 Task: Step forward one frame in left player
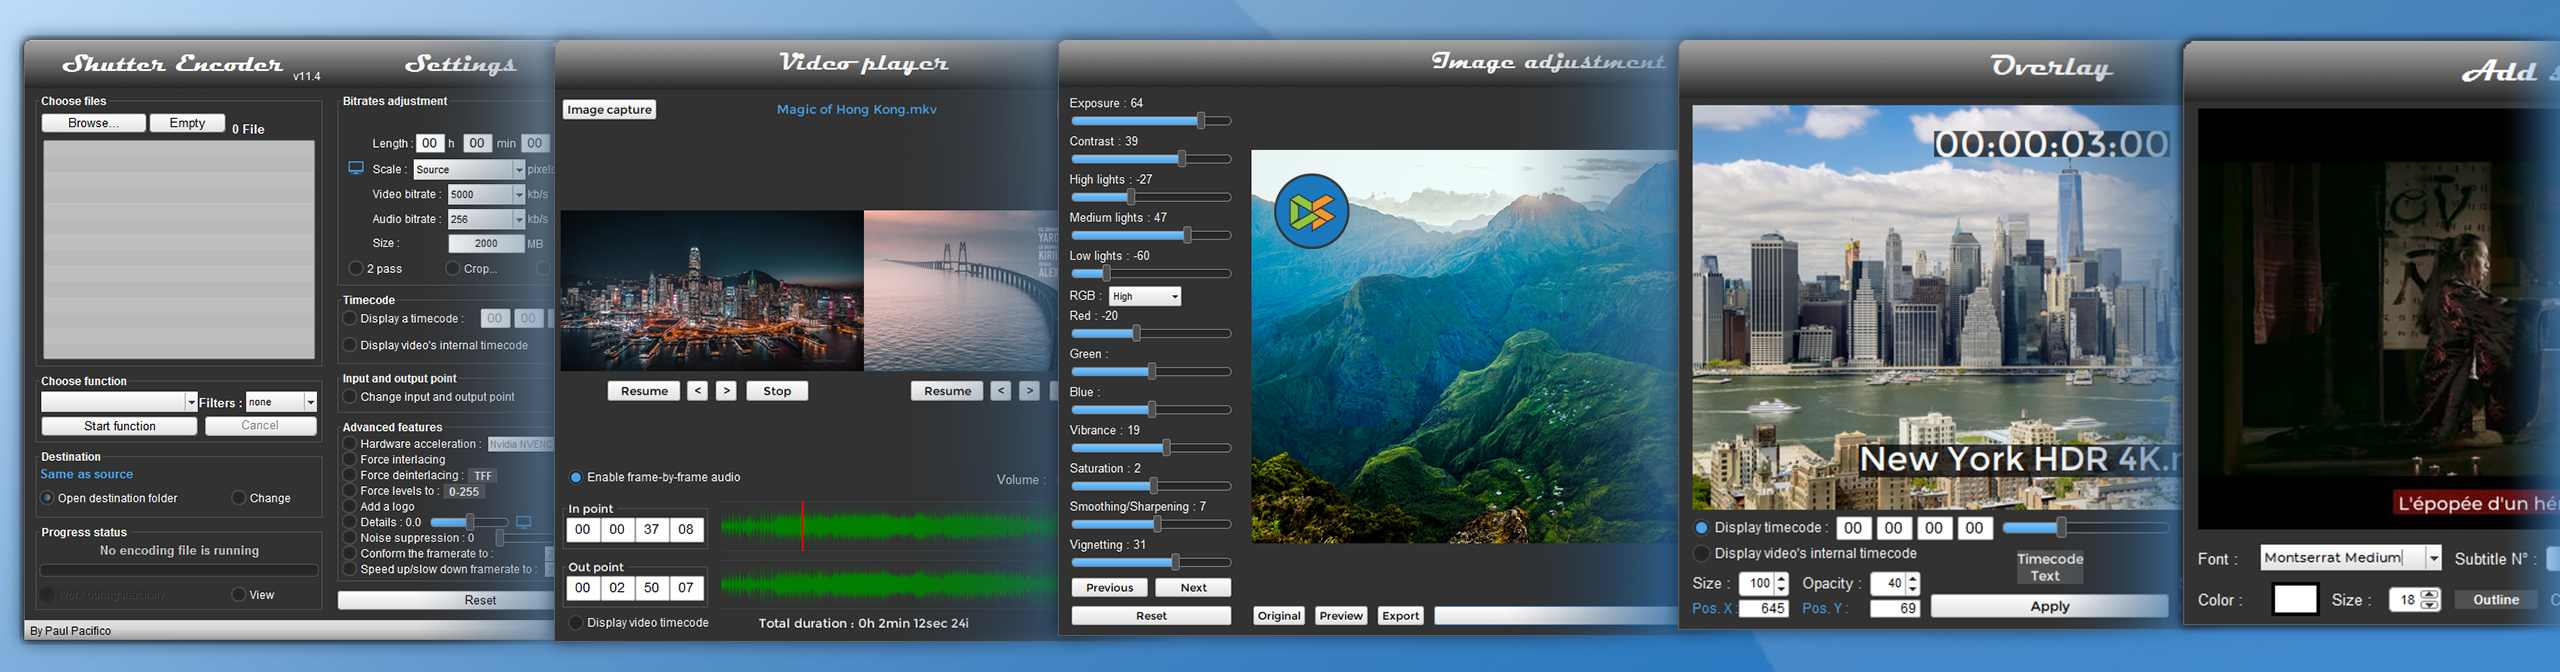tap(727, 391)
